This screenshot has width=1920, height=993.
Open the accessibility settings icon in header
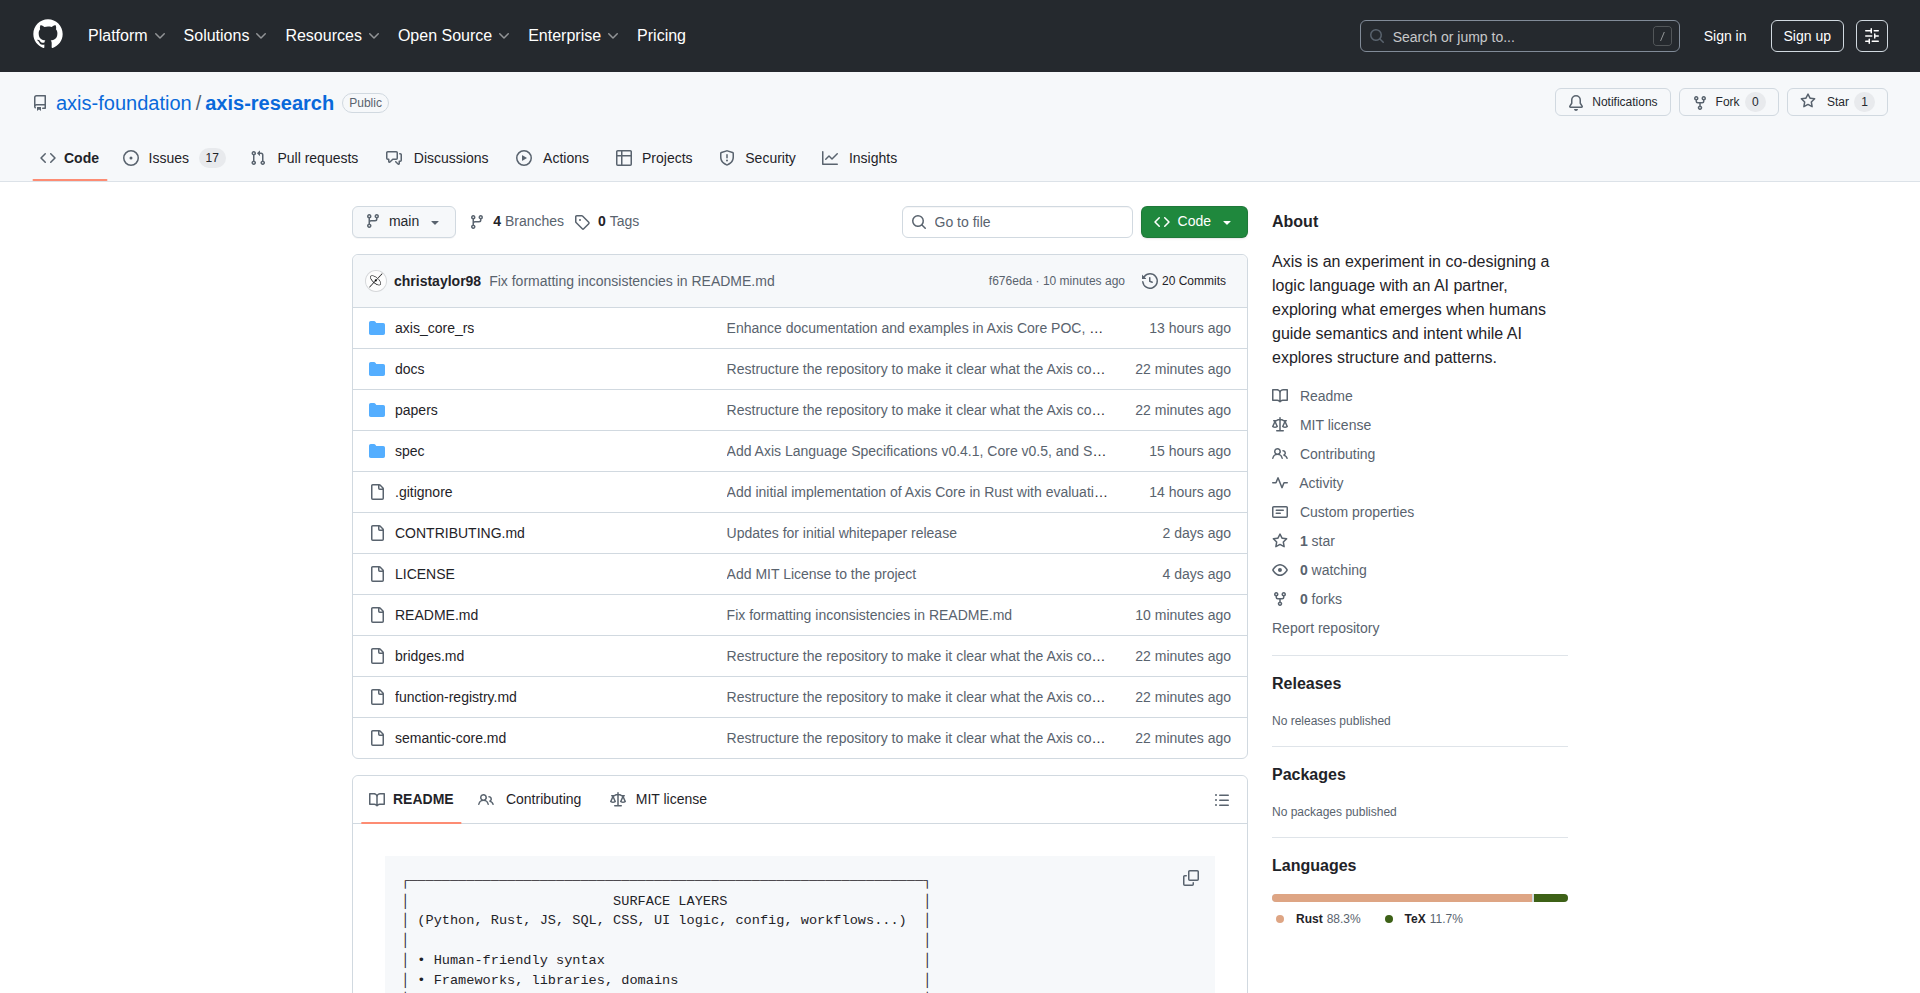pyautogui.click(x=1871, y=36)
